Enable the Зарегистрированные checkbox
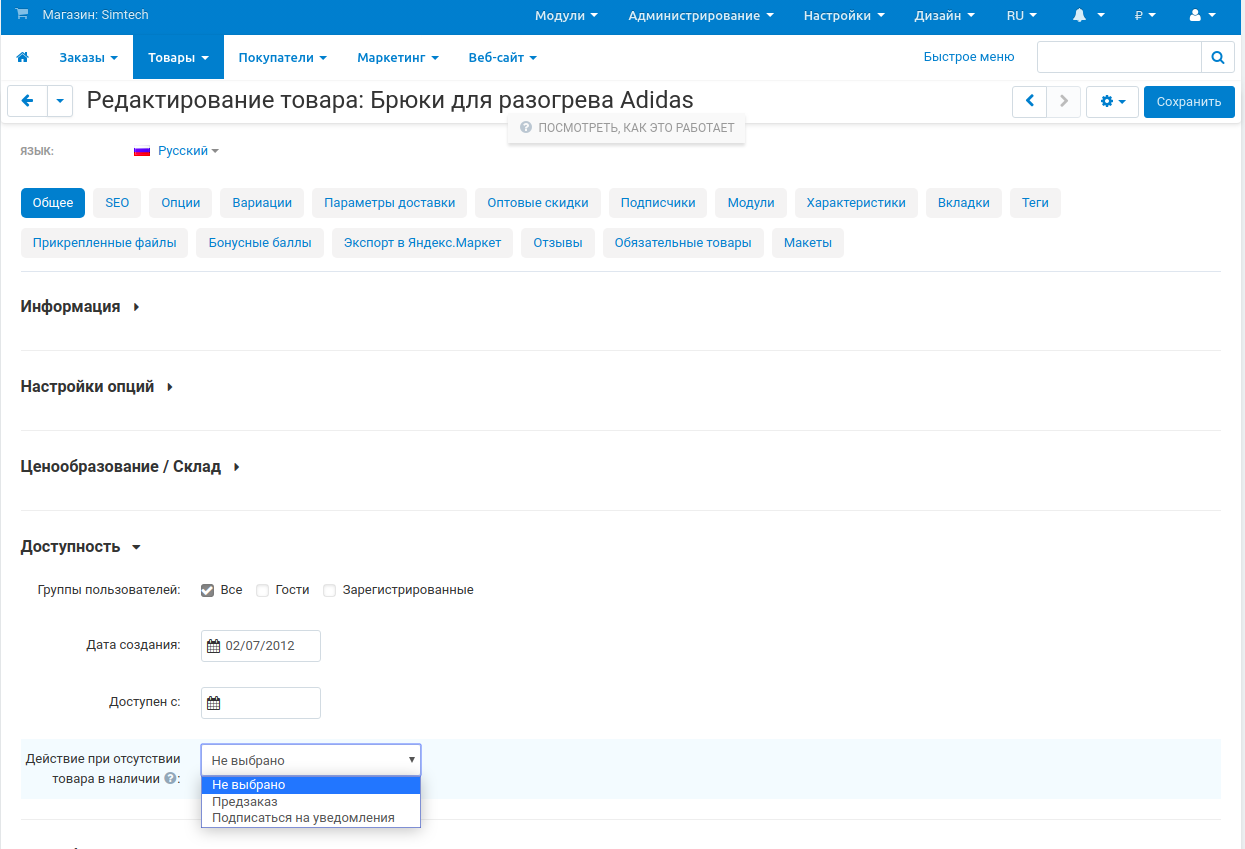 [330, 590]
